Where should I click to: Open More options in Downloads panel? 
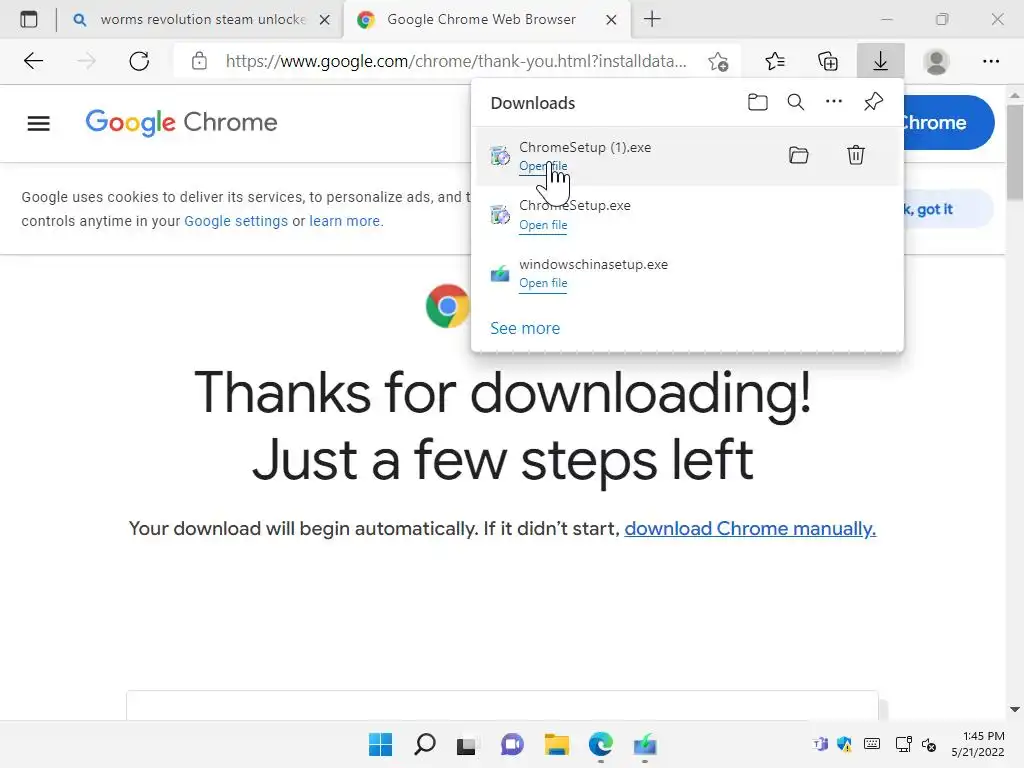tap(834, 101)
